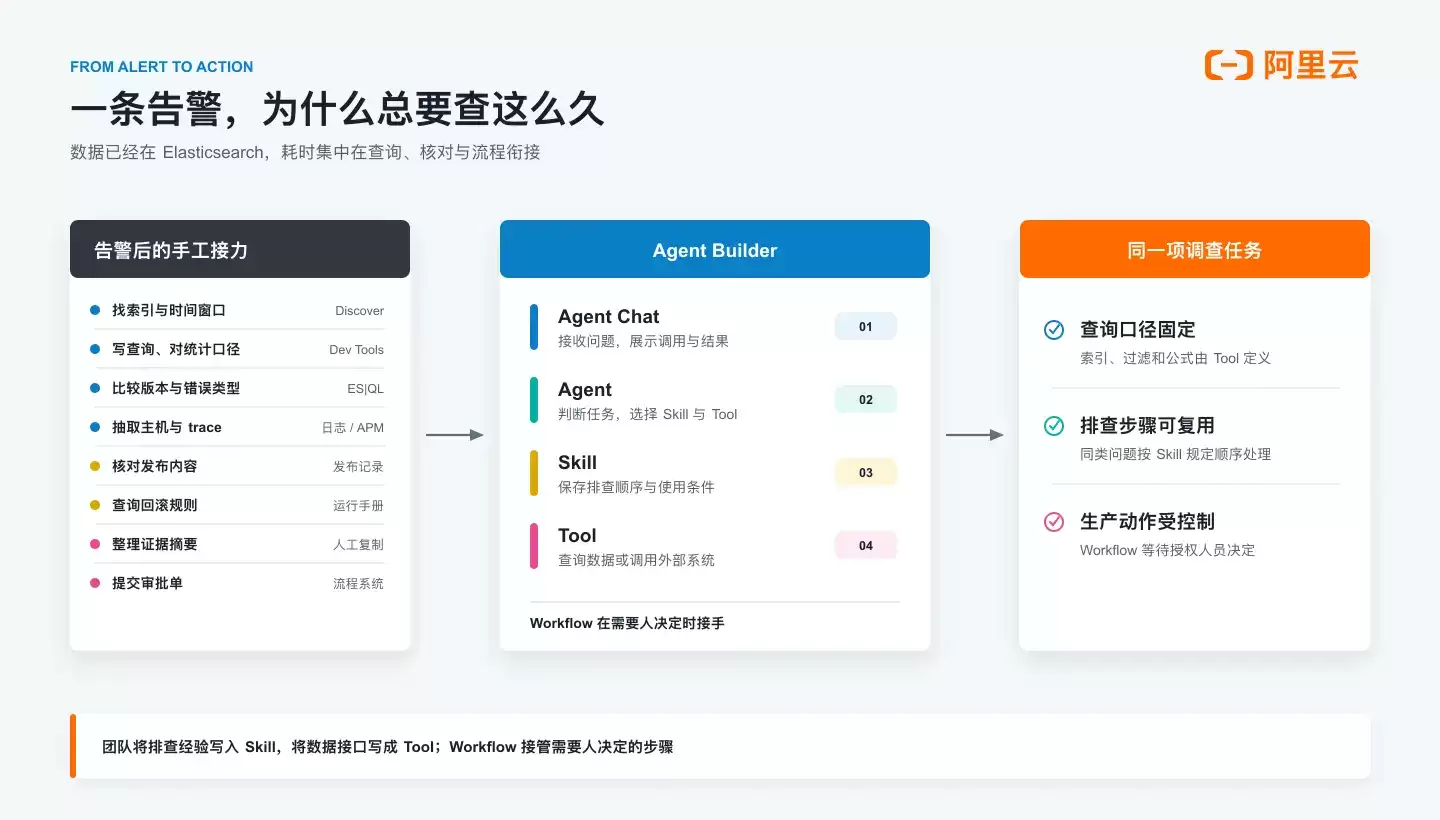Select the 04 badge for Tool
This screenshot has width=1440, height=820.
(x=866, y=545)
